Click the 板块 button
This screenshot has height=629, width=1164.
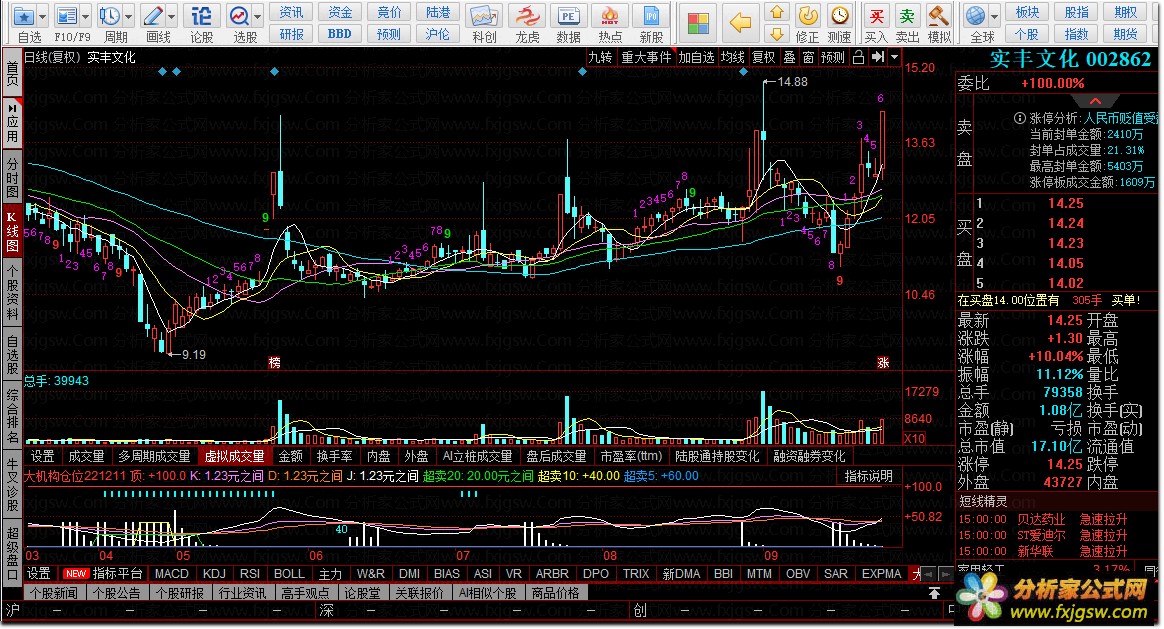[x=1027, y=13]
